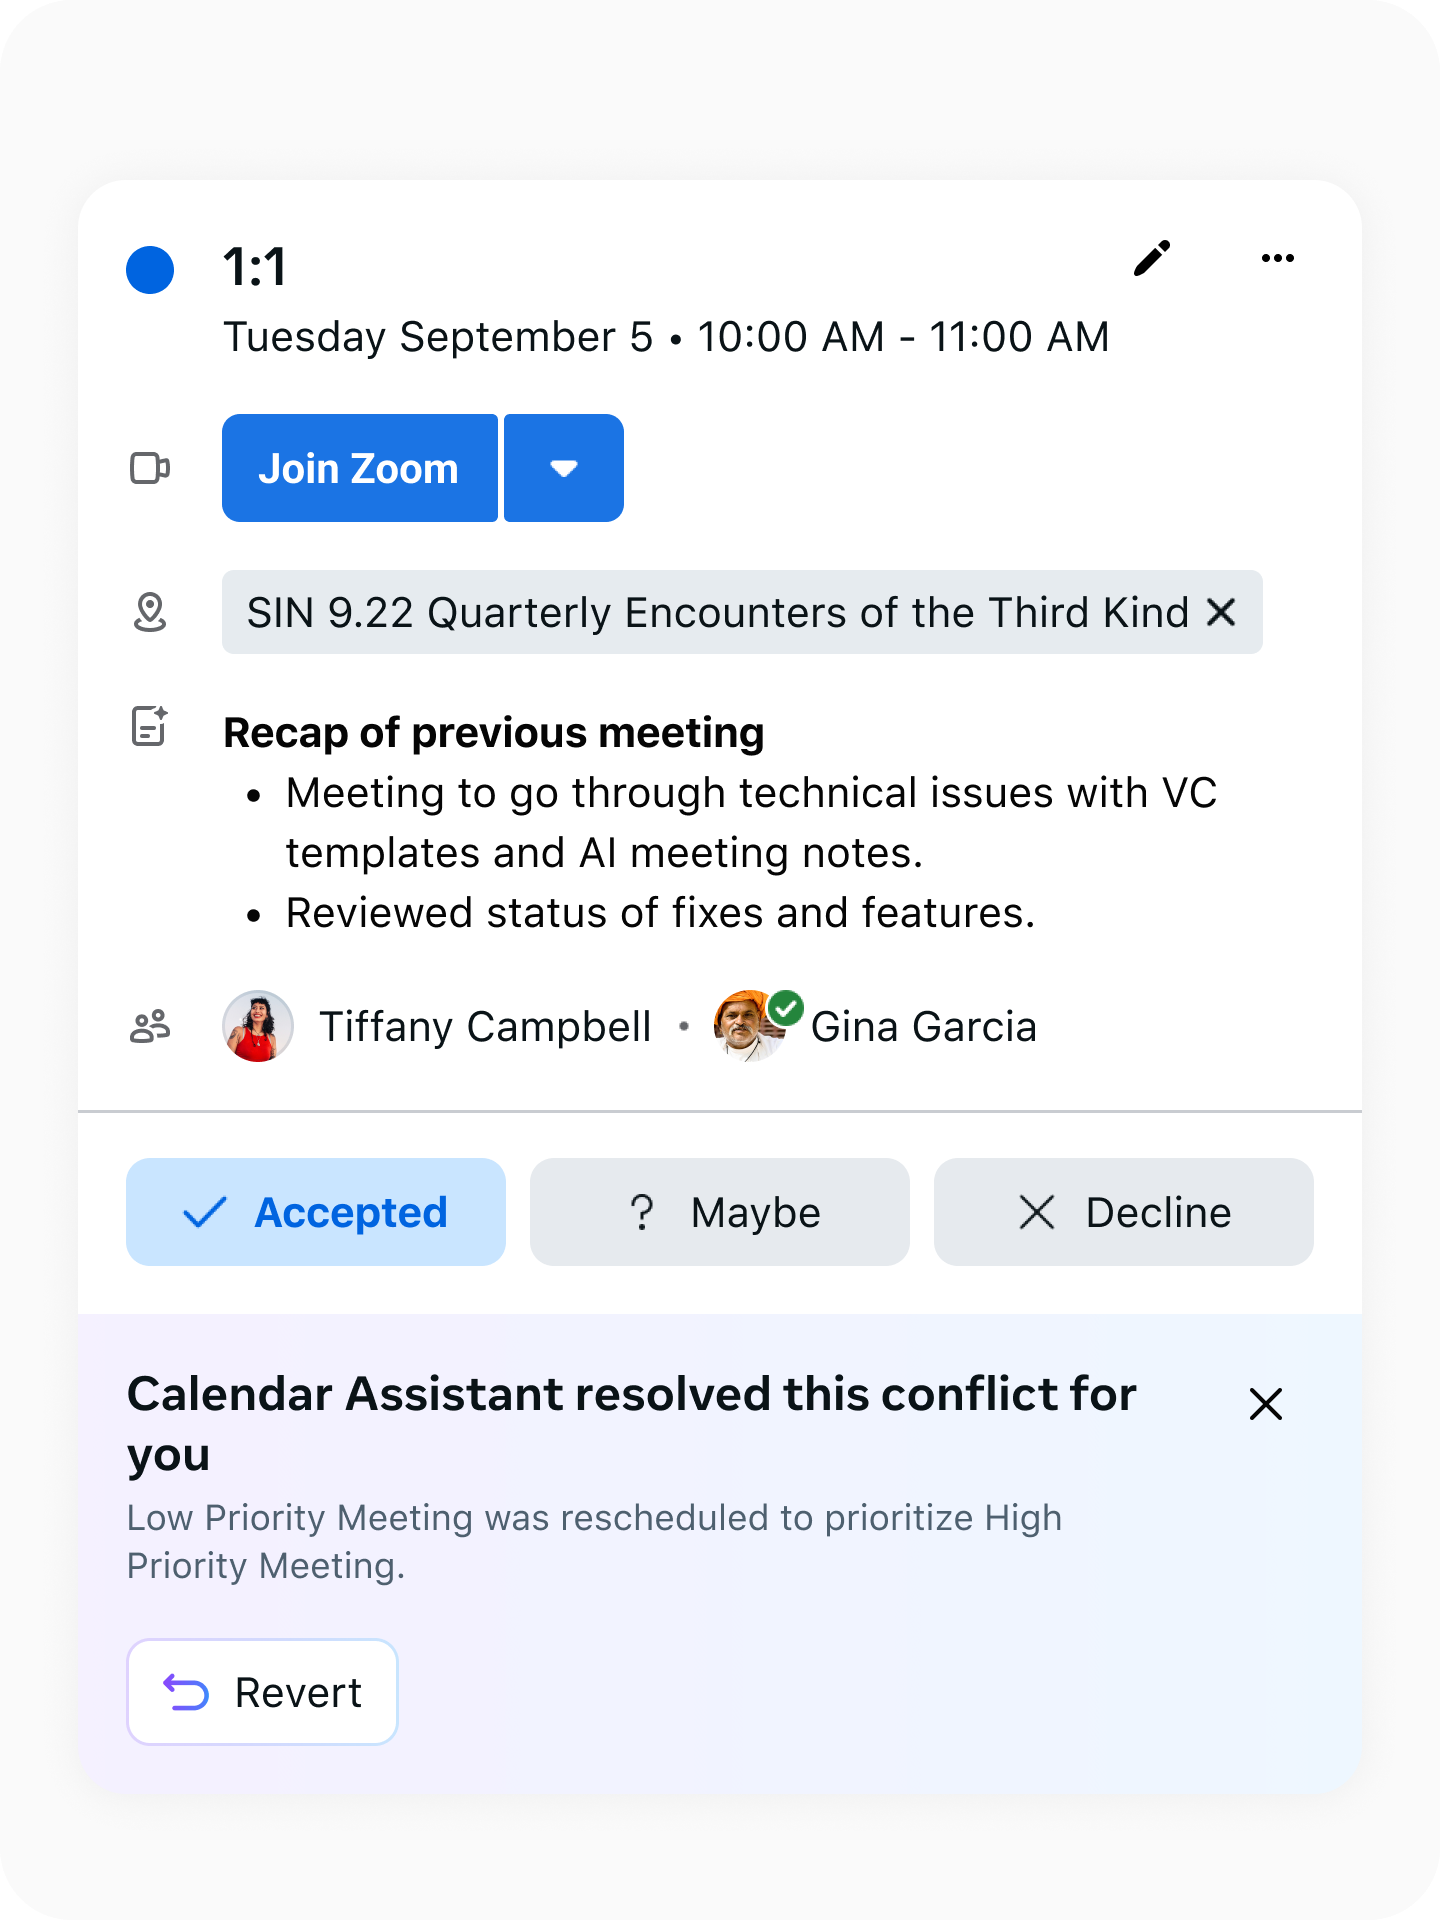Click the video conference camera icon

coord(151,467)
